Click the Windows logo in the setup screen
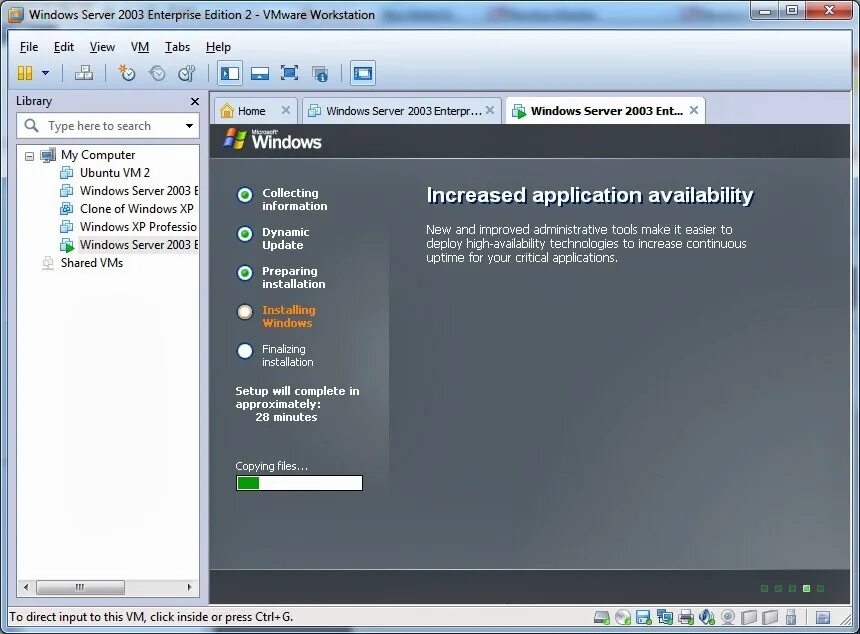The width and height of the screenshot is (860, 634). 273,139
